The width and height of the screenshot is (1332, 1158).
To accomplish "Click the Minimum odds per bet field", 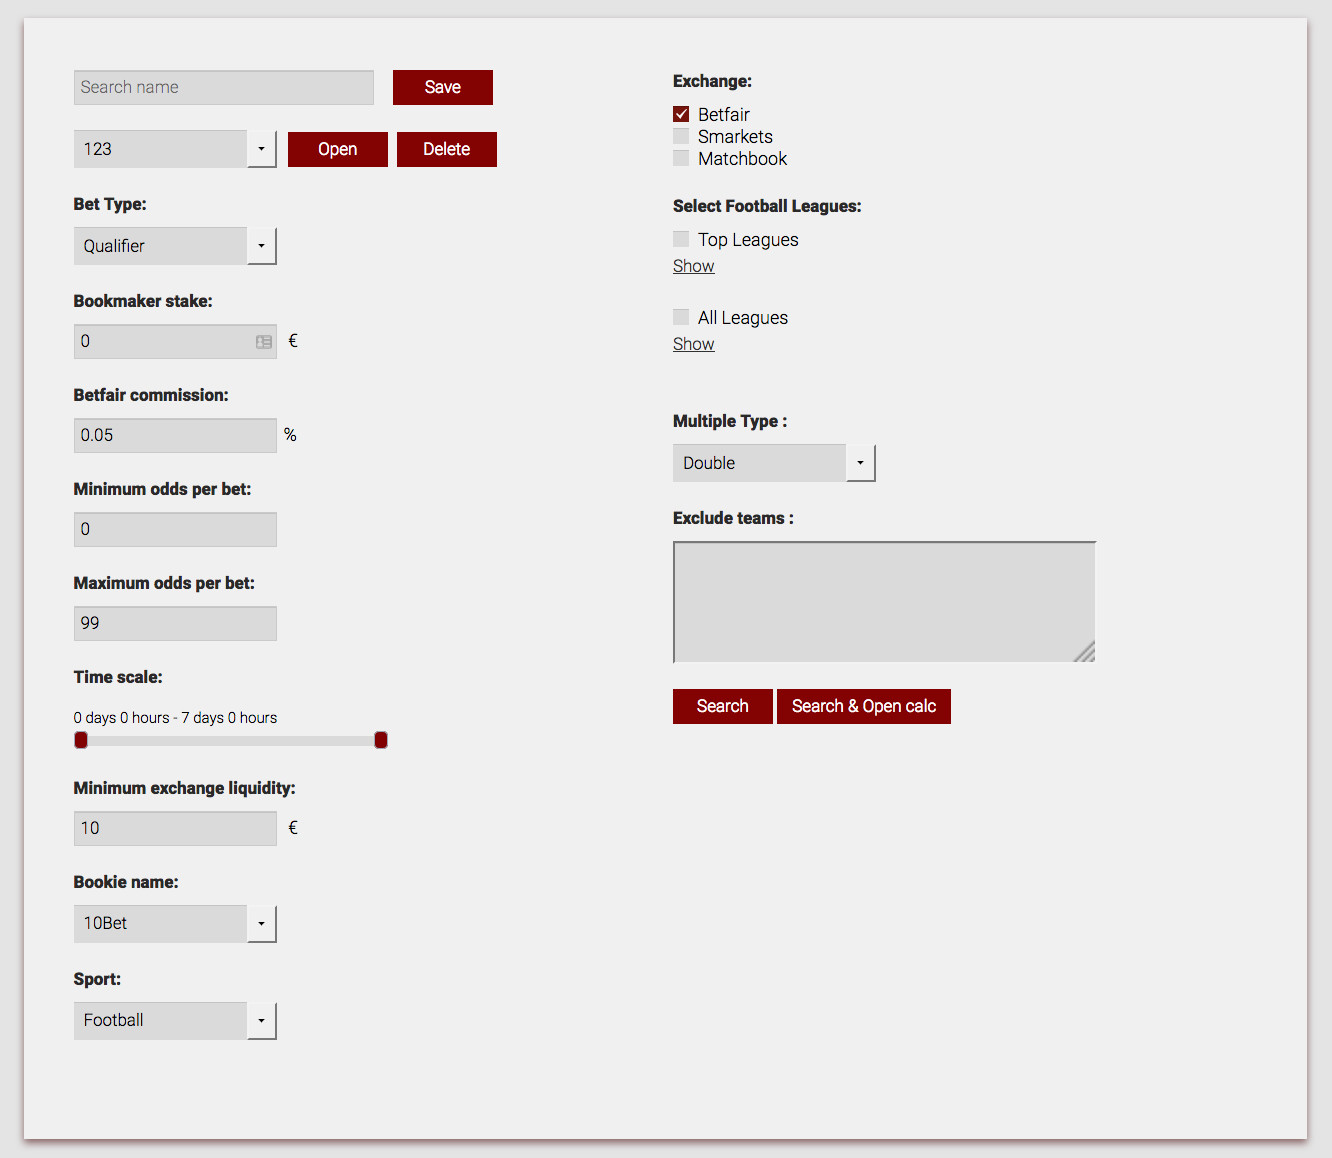I will (x=175, y=530).
